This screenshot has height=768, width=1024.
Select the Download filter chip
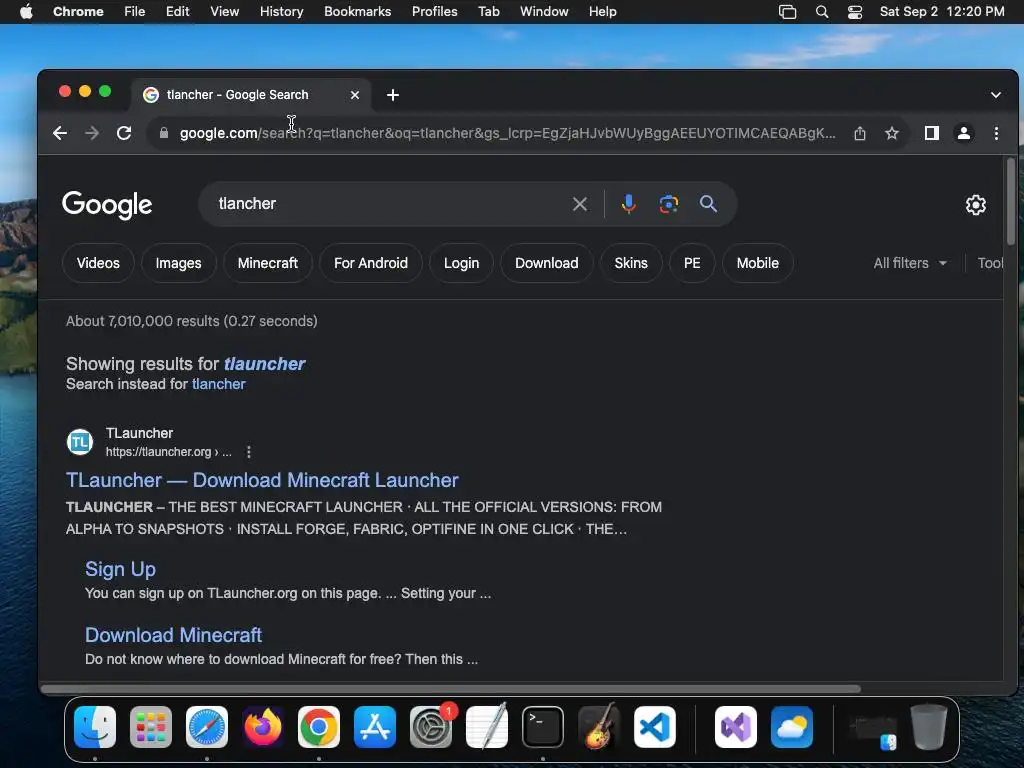pyautogui.click(x=547, y=263)
